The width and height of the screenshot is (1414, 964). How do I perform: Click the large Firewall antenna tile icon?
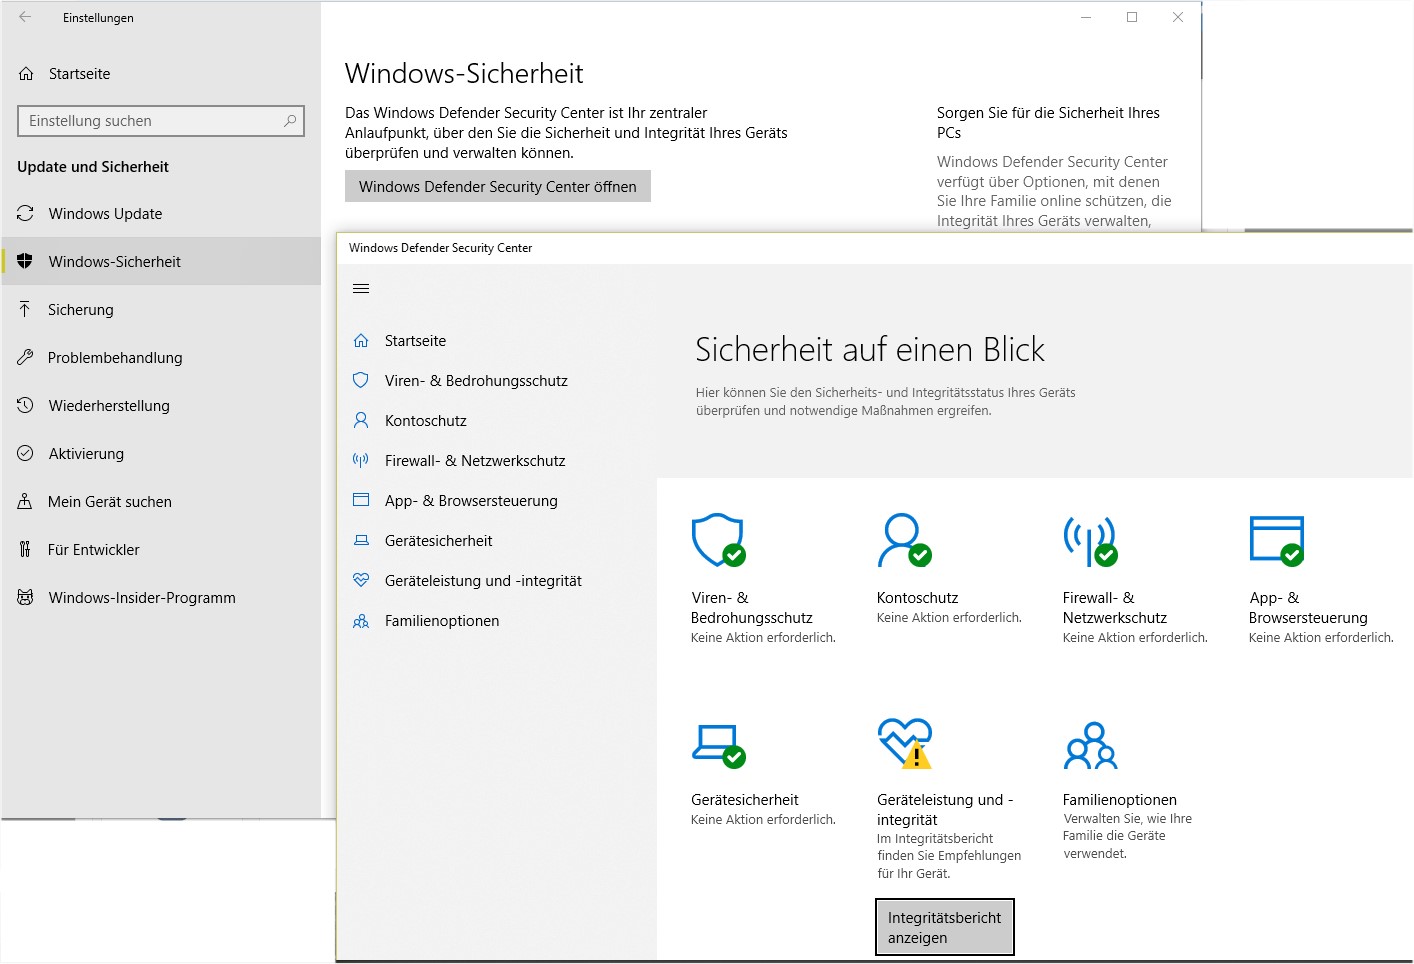click(1091, 541)
